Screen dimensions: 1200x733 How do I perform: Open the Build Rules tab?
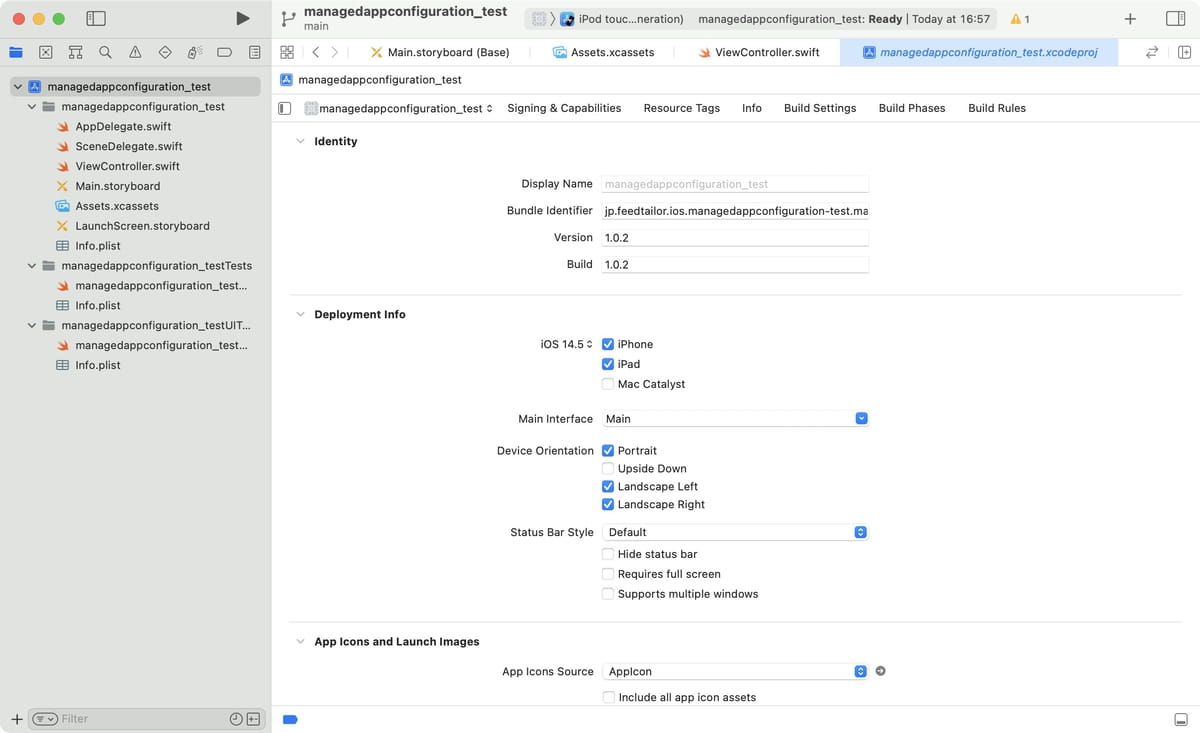pos(997,108)
